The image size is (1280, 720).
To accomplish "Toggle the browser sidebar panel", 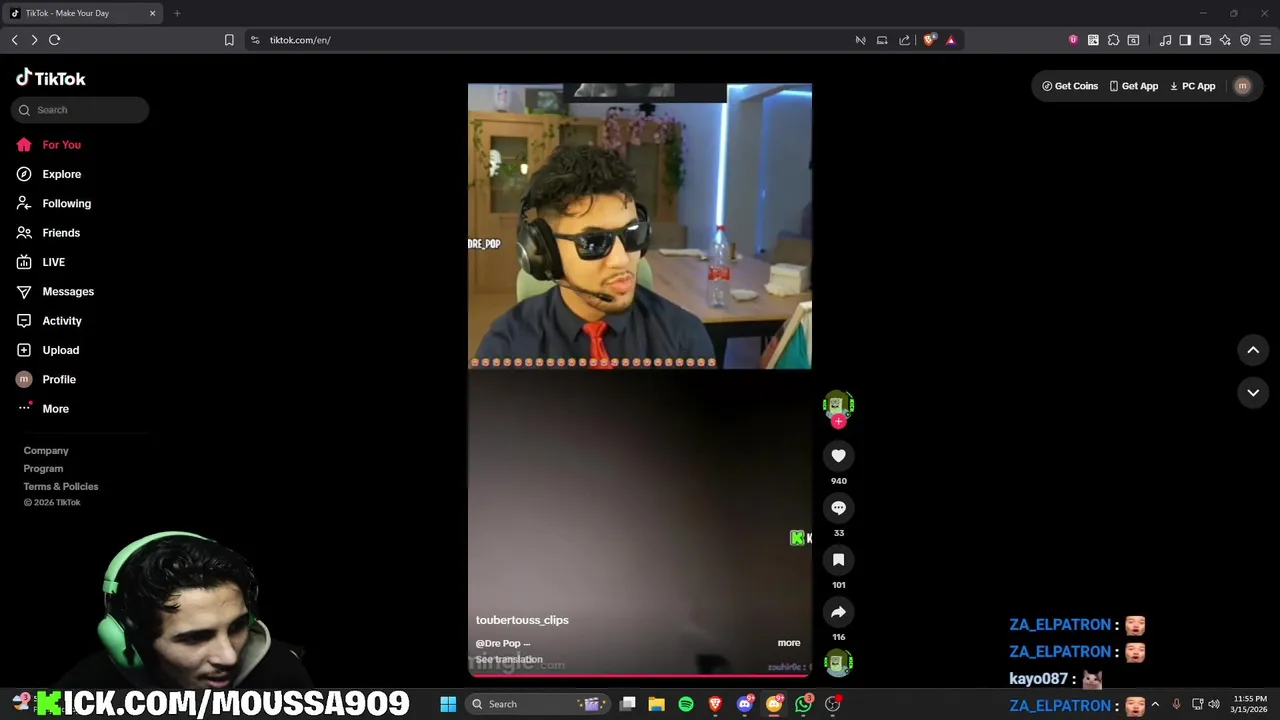I will [1185, 40].
